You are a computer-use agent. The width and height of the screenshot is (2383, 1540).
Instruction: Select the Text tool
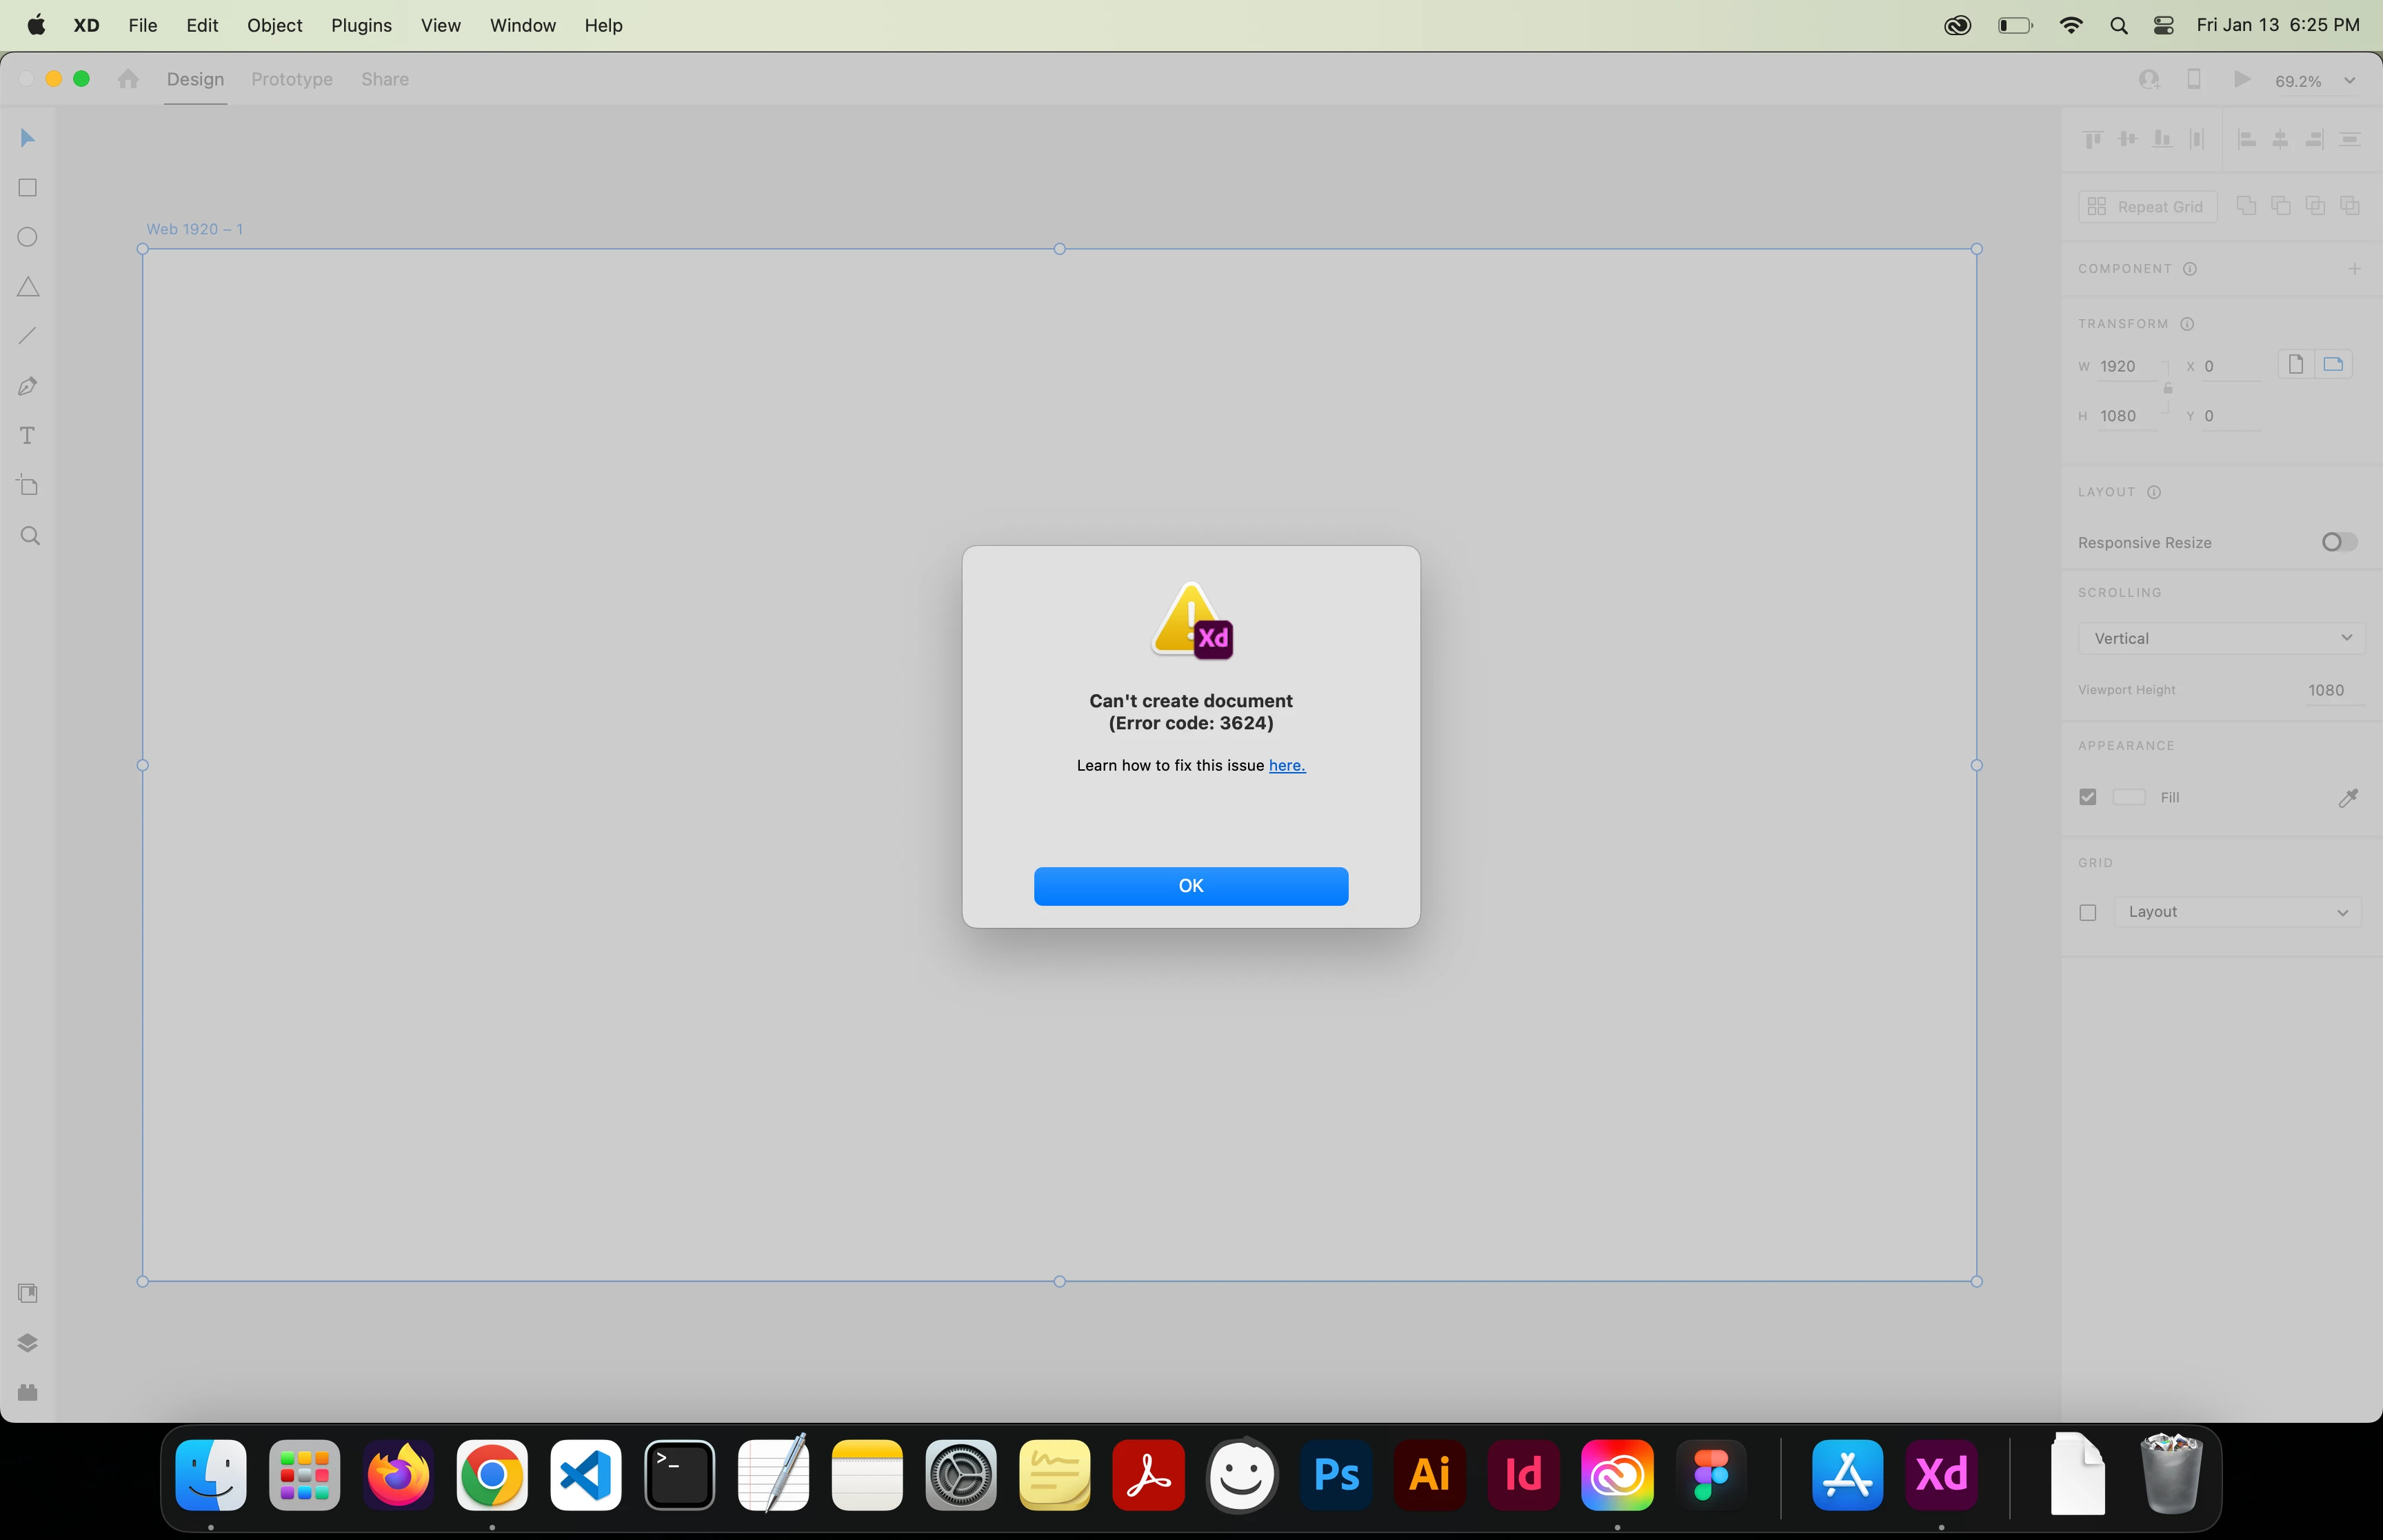pos(28,436)
